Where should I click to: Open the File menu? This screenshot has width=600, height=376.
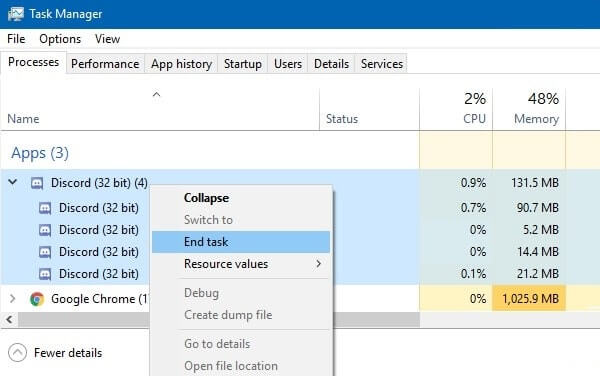click(x=16, y=39)
